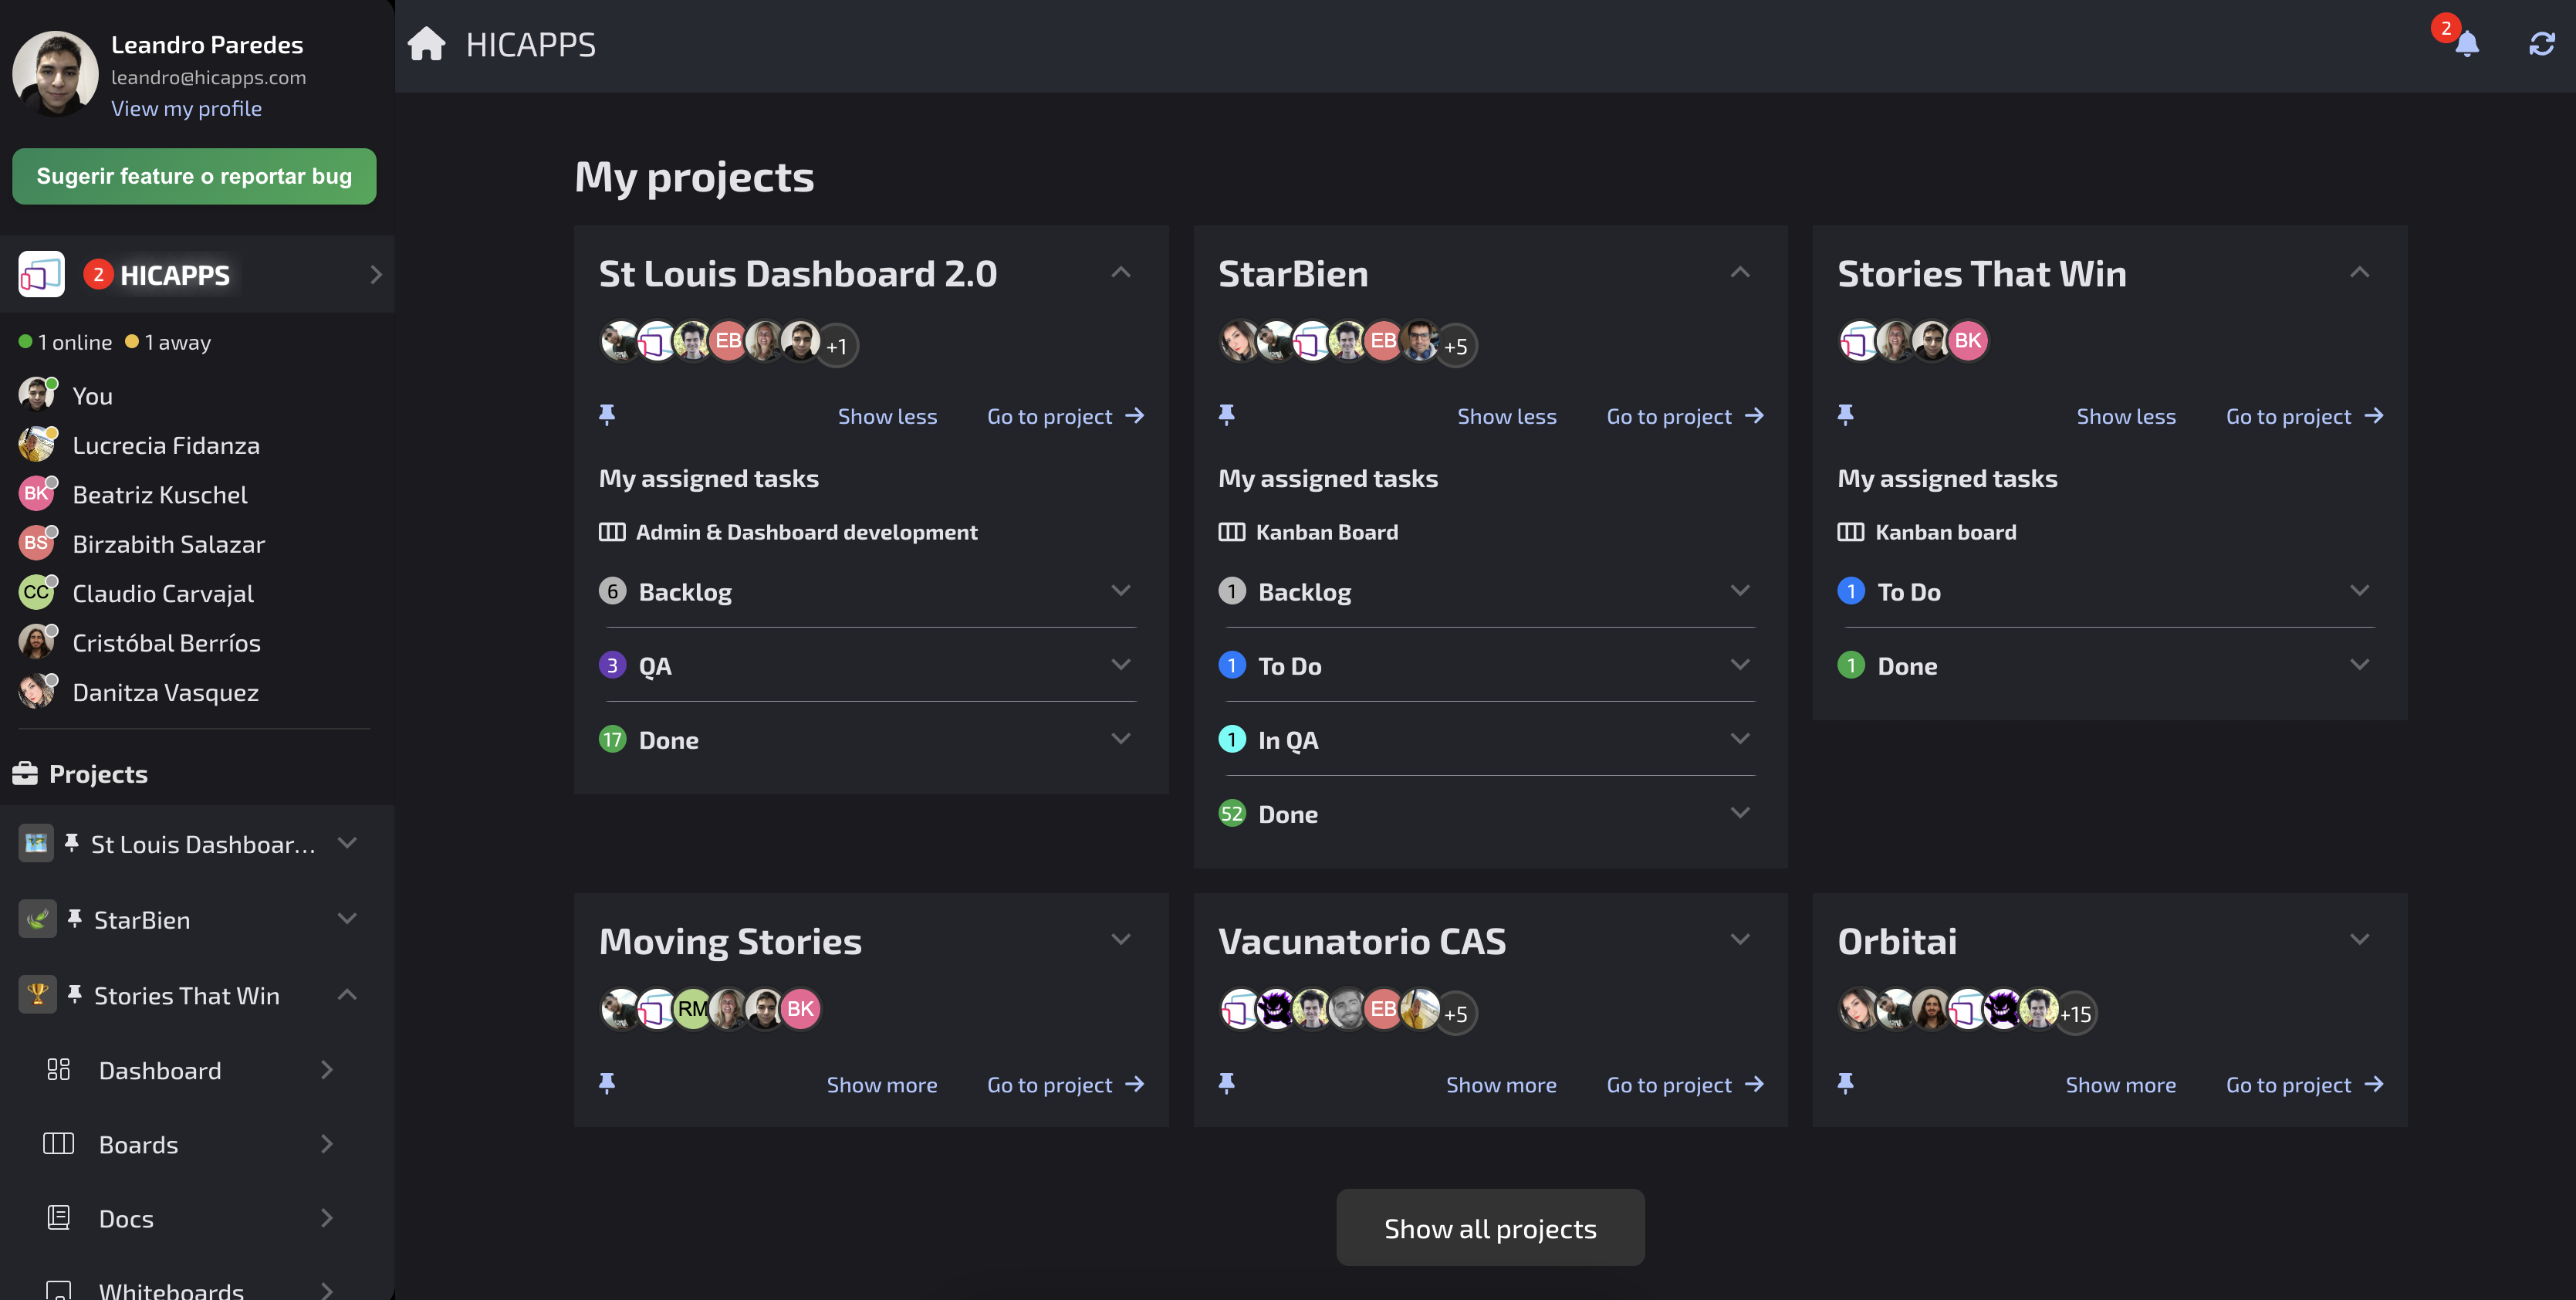The image size is (2576, 1300).
Task: Toggle pin on StarBien project card
Action: [x=1226, y=415]
